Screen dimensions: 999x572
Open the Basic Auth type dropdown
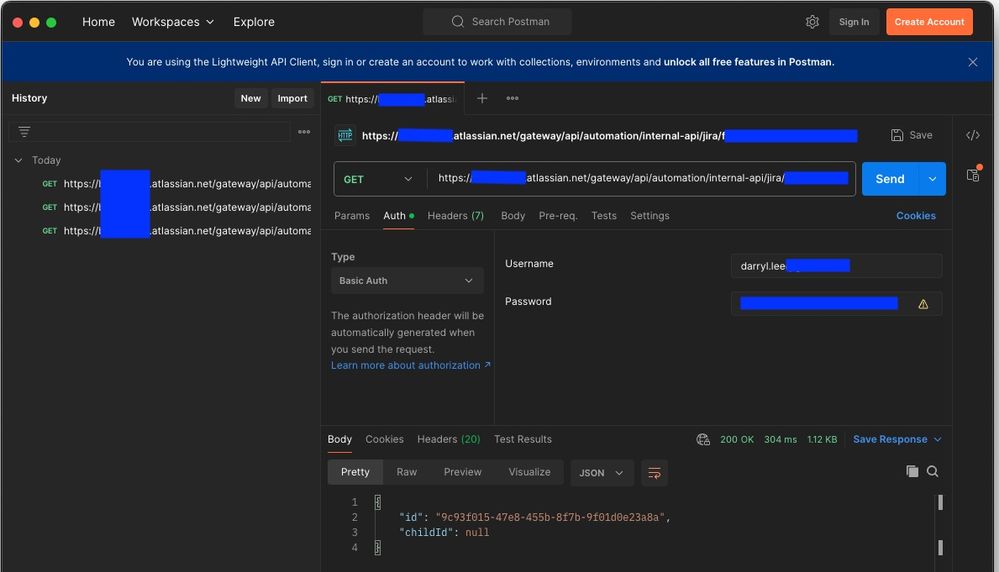(406, 281)
